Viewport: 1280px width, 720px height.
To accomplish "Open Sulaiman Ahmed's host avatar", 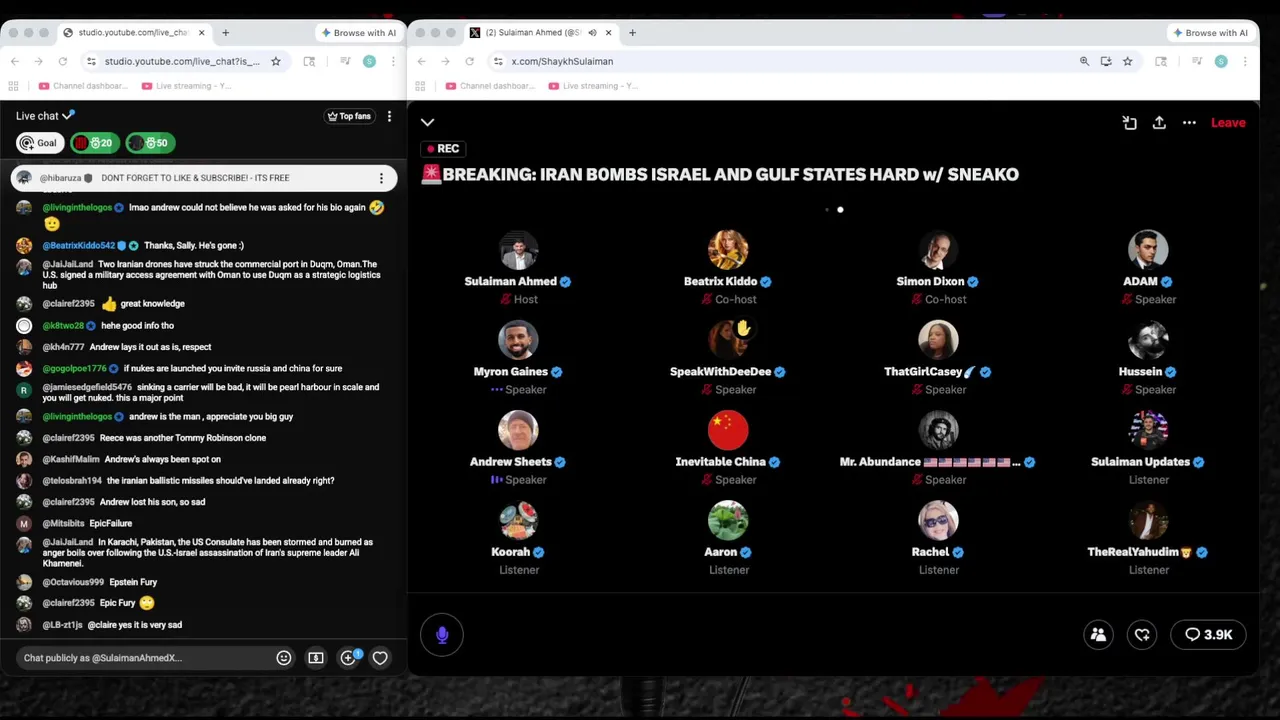I will click(x=518, y=251).
